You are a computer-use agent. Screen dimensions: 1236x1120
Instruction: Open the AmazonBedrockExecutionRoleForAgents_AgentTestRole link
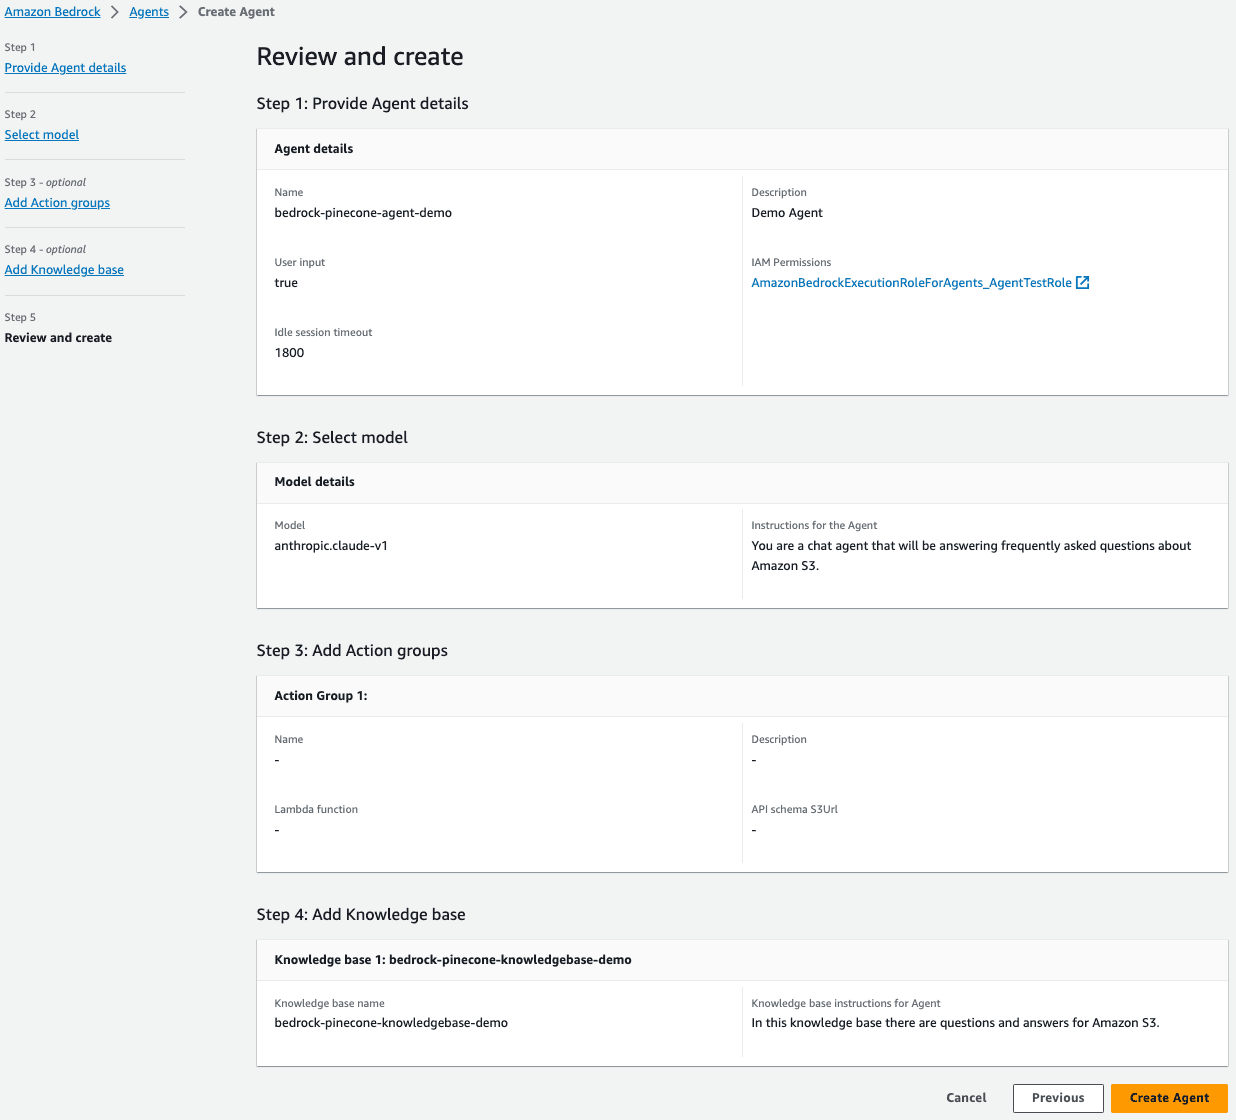coord(911,283)
